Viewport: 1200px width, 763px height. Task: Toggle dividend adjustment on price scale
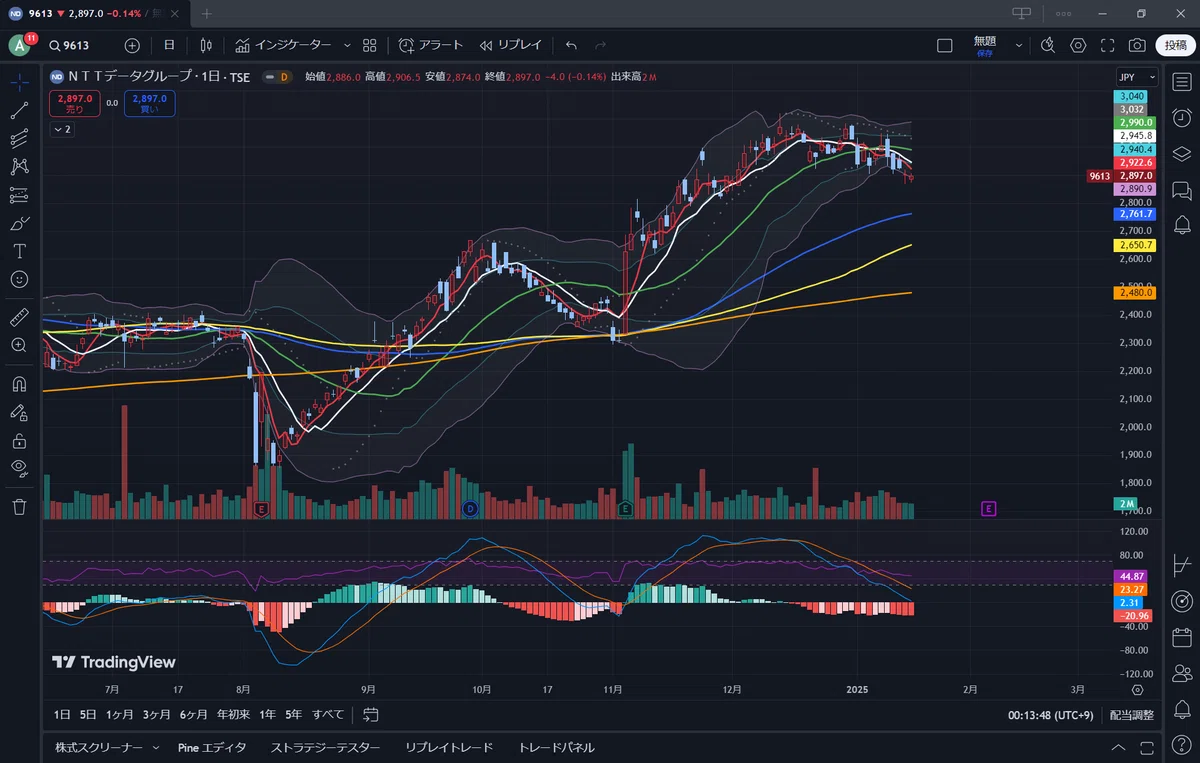[1131, 715]
